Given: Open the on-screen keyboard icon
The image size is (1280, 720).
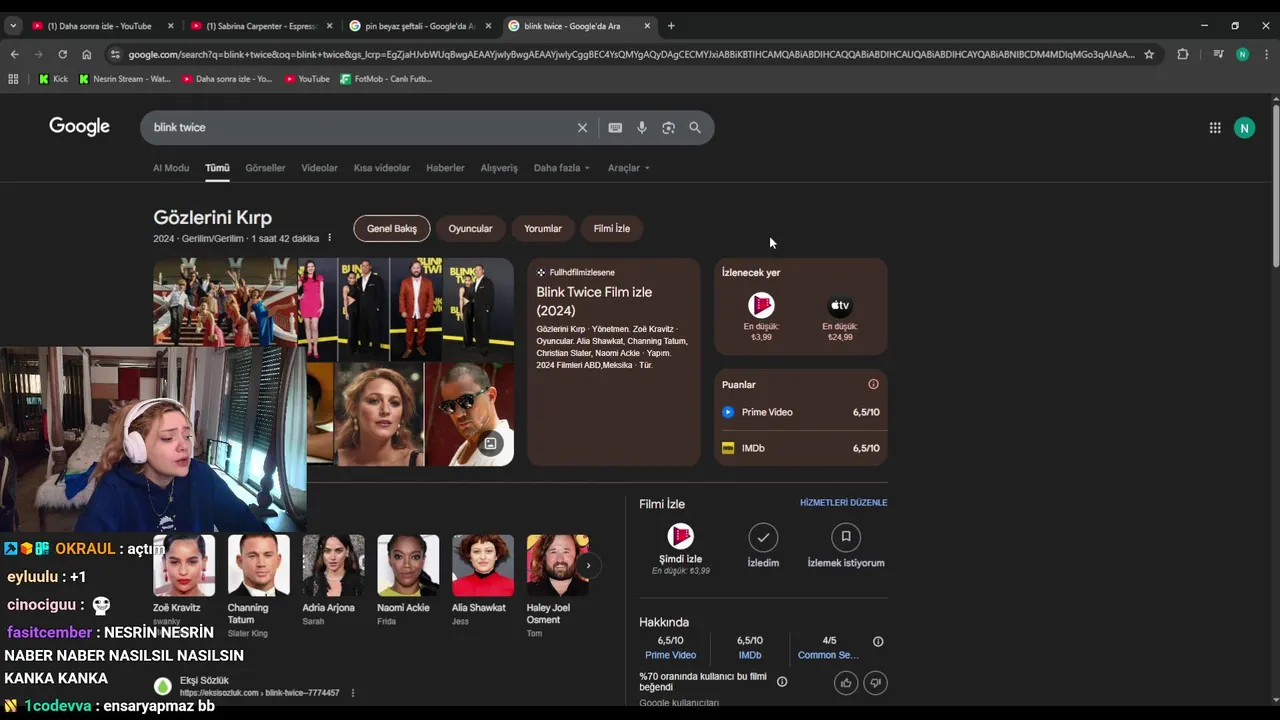Looking at the screenshot, I should 615,128.
